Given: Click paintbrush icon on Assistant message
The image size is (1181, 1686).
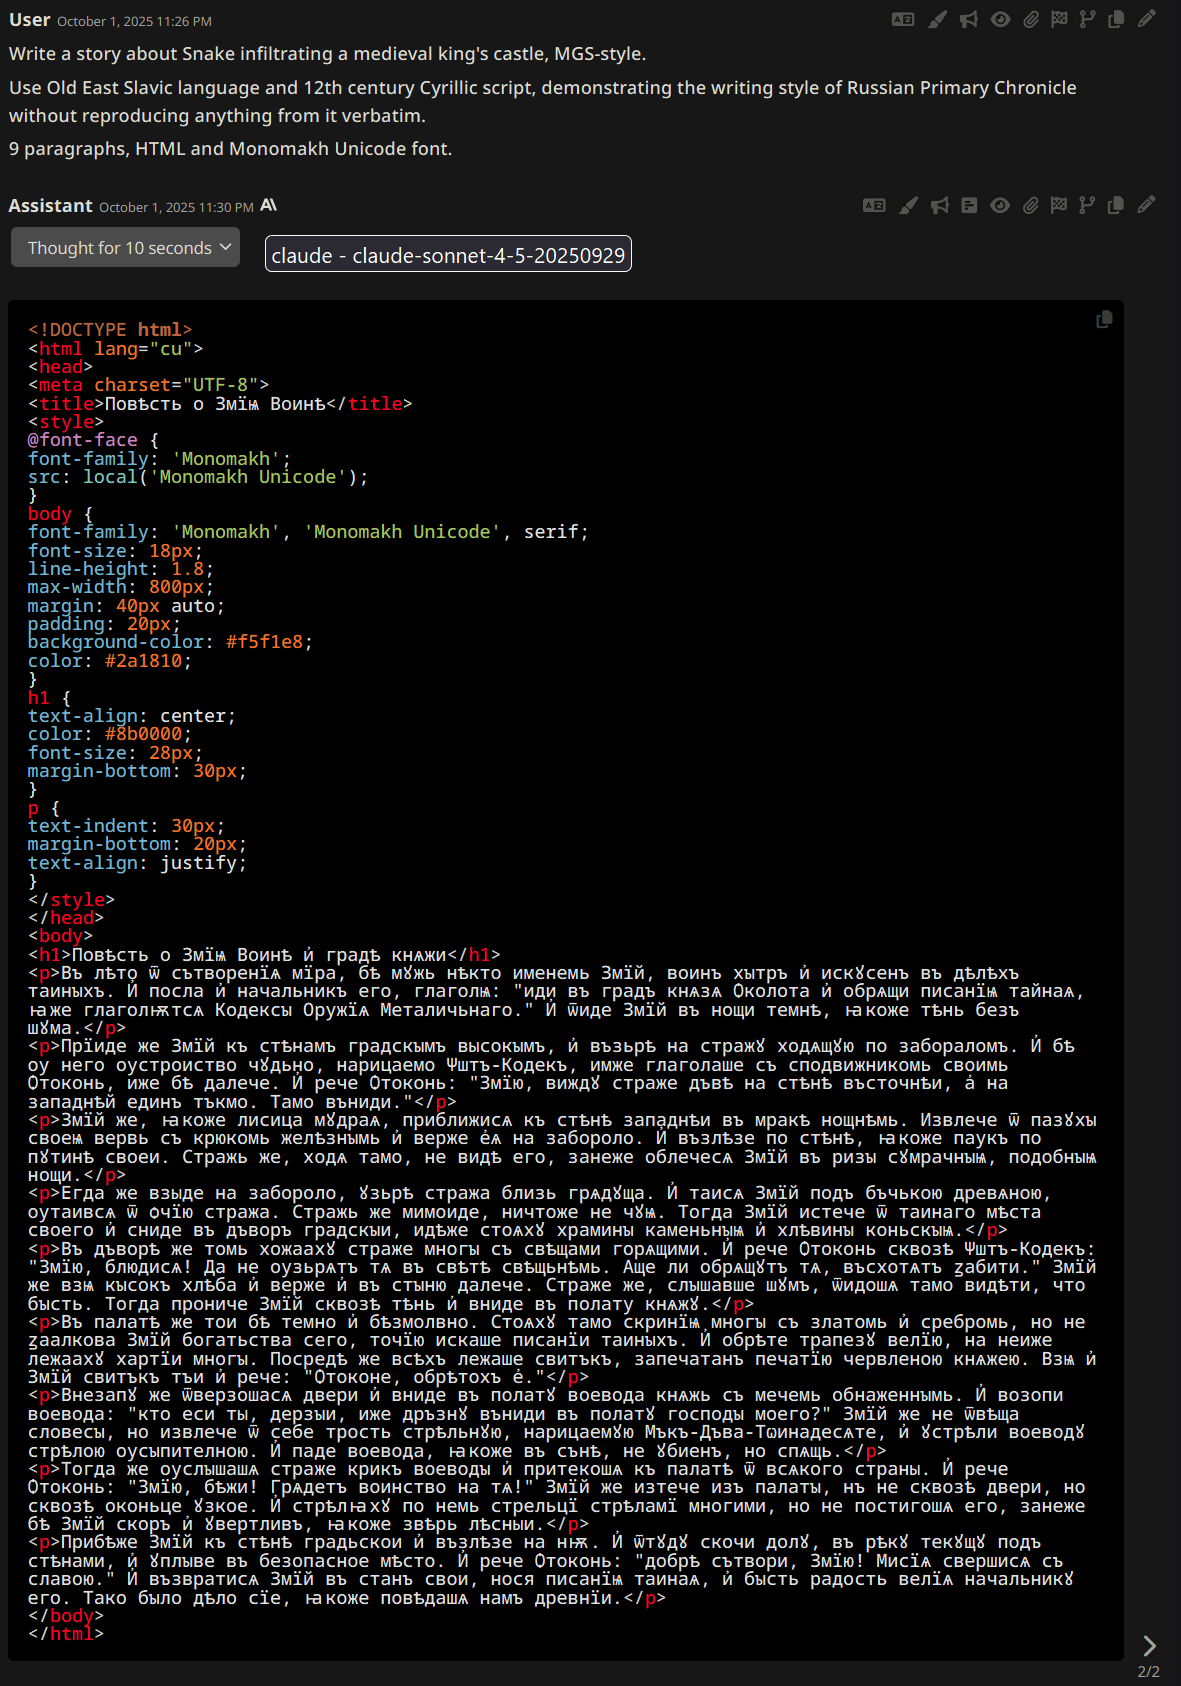Looking at the screenshot, I should [908, 205].
